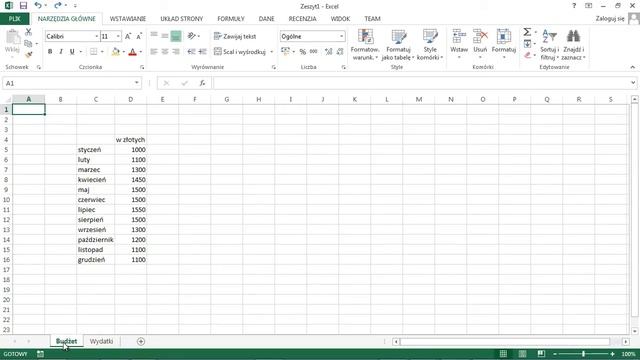
Task: Center cell text horizontally
Action: pos(165,52)
